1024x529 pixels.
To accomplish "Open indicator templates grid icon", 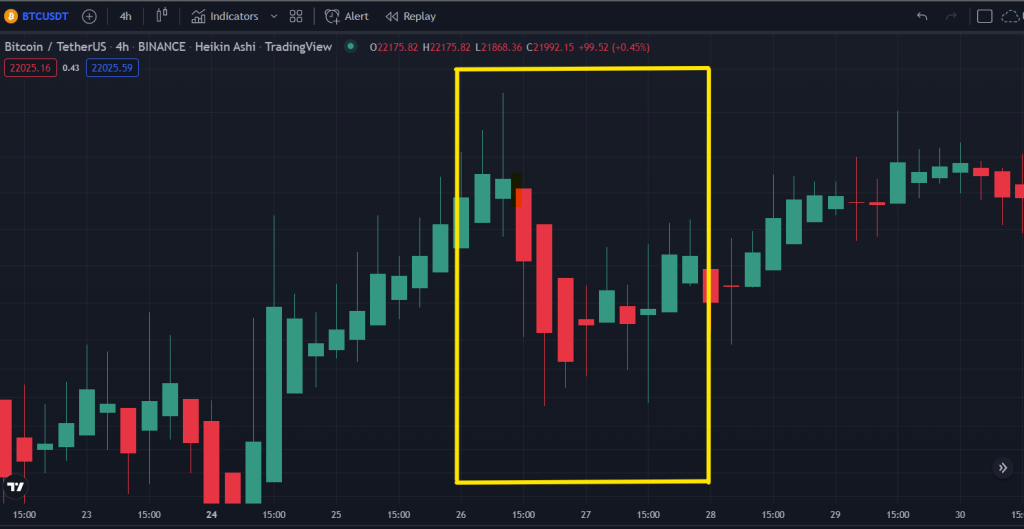I will click(x=296, y=16).
